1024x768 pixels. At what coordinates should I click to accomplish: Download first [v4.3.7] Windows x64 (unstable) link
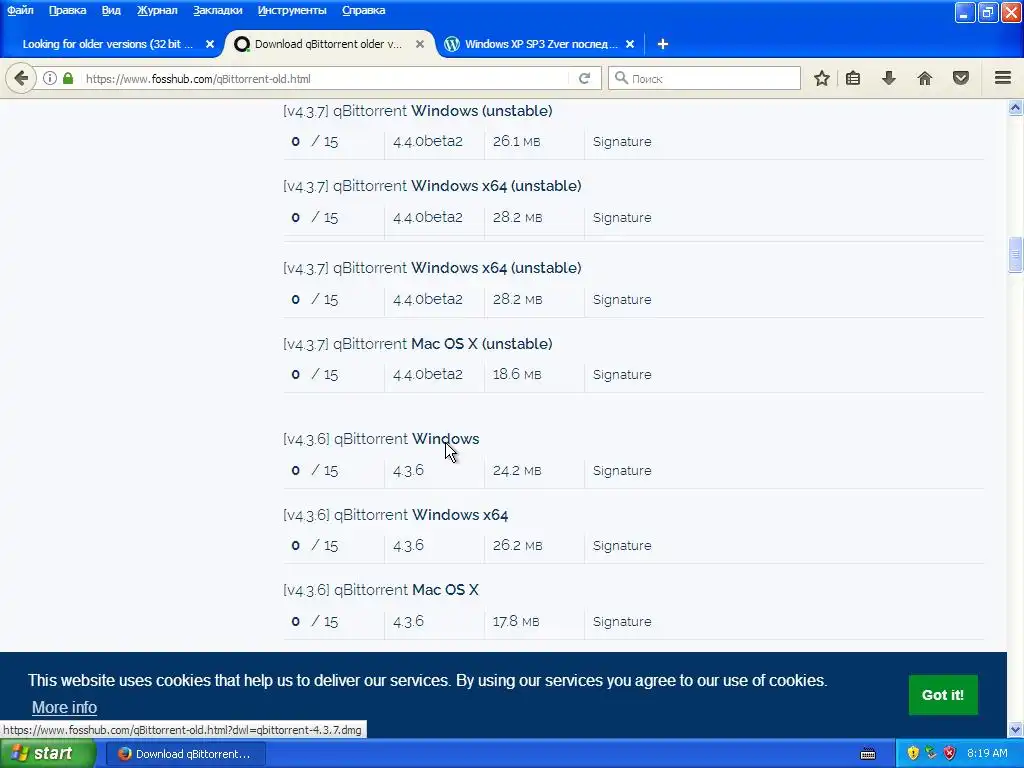coord(432,186)
